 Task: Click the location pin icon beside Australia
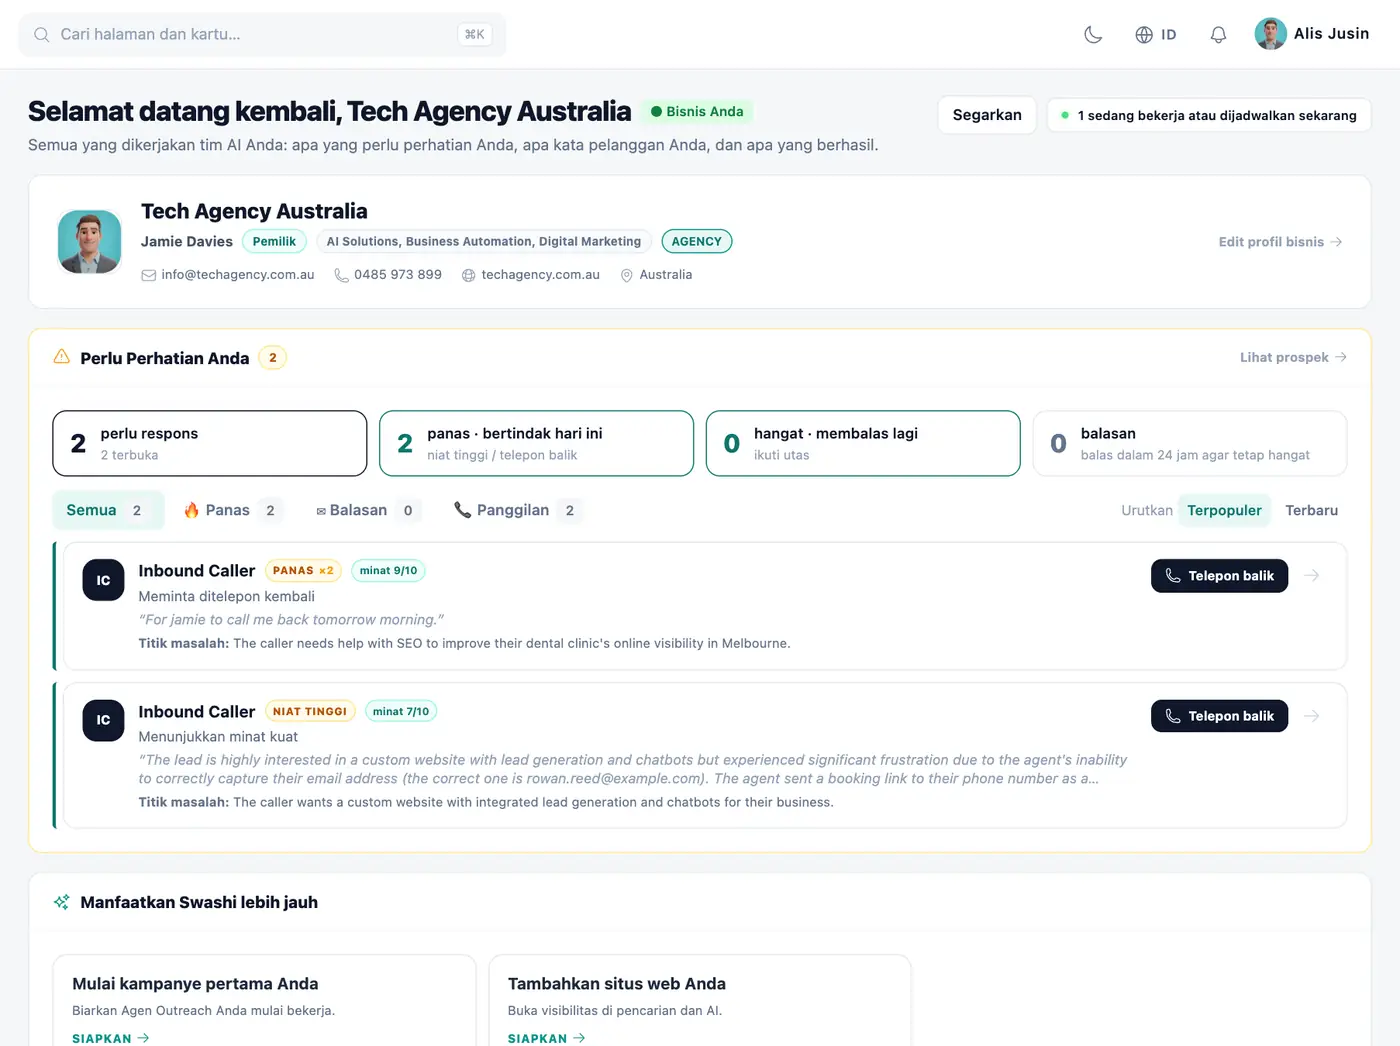[x=627, y=275]
